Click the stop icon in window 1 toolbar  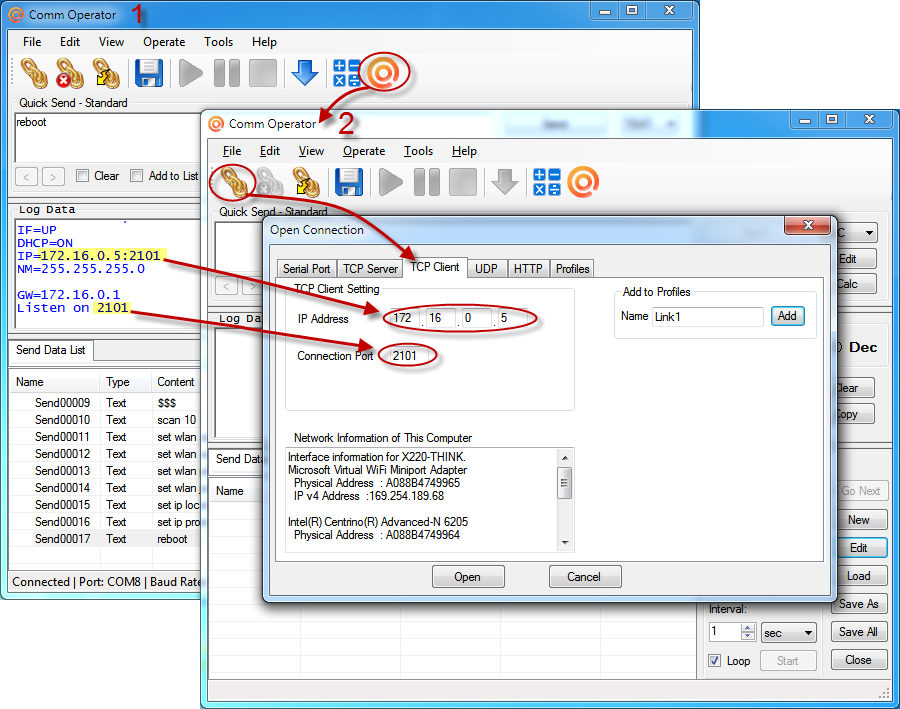click(x=263, y=73)
